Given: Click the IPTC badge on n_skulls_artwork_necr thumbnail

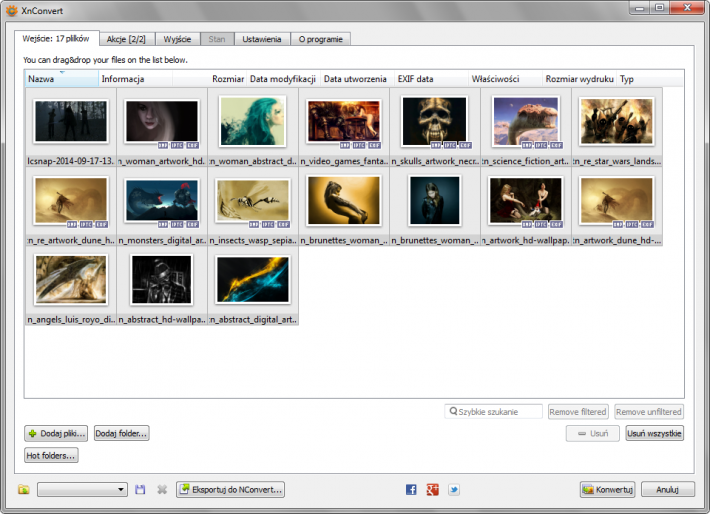Looking at the screenshot, I should [450, 145].
